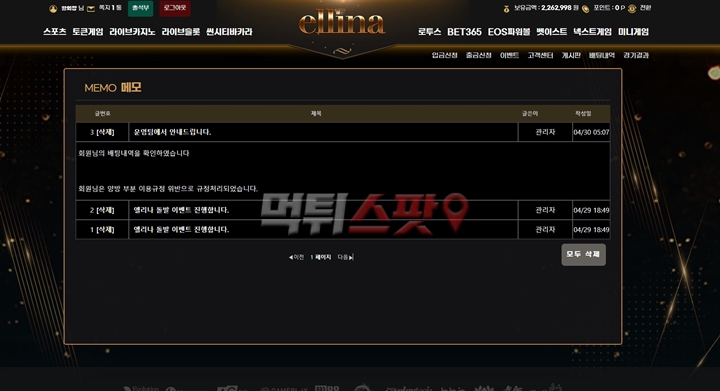Viewport: 720px width, 391px height.
Task: Delete memo number 1 via [삭제]
Action: [105, 229]
